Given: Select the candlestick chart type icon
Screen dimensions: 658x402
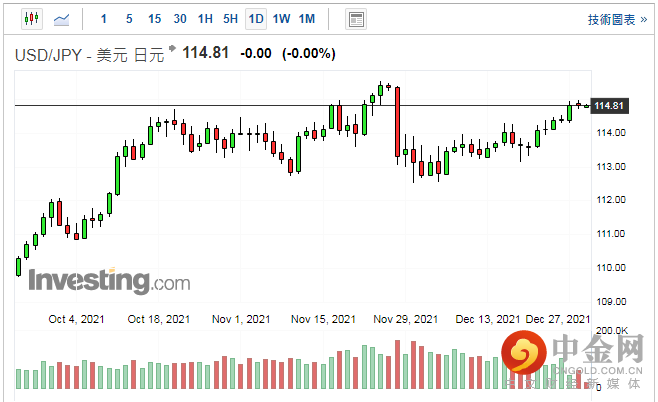Looking at the screenshot, I should [x=32, y=19].
